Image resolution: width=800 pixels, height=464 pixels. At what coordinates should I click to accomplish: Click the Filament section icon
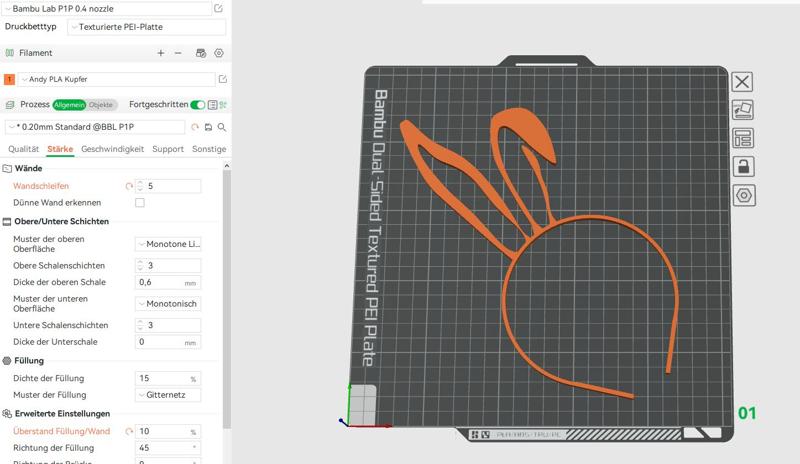point(9,53)
